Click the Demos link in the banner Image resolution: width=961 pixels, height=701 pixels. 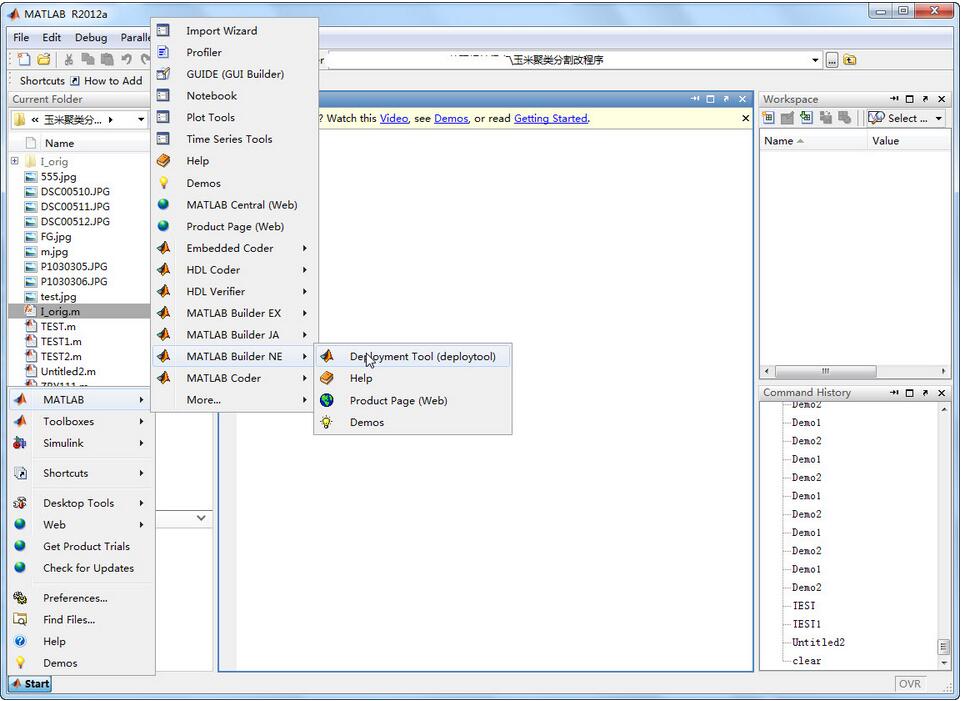451,118
